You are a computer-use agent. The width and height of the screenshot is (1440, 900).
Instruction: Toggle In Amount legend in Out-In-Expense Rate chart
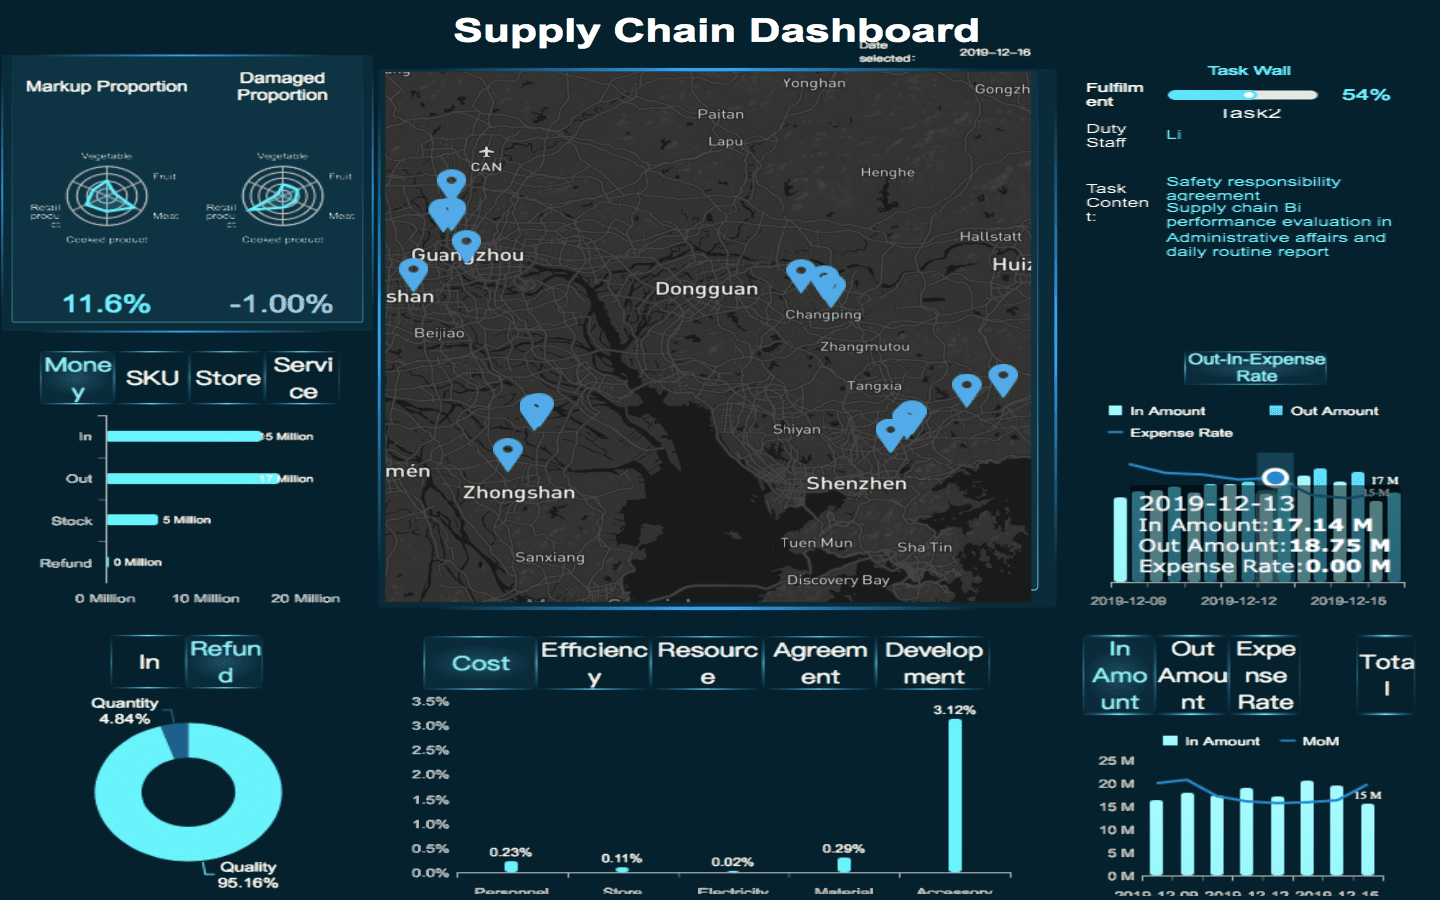click(1157, 411)
